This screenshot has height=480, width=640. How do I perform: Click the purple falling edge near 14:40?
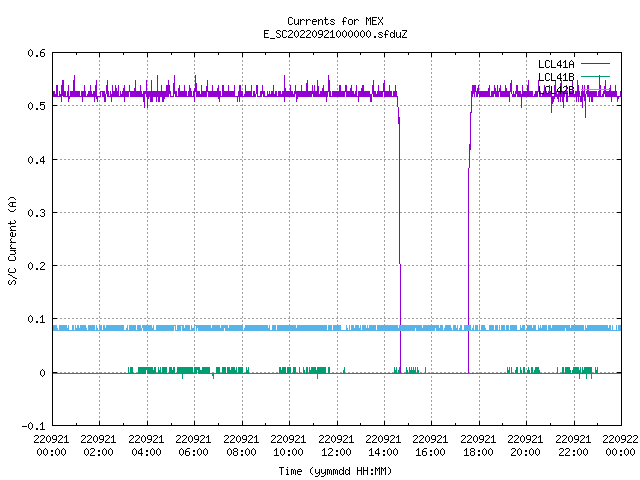400,235
